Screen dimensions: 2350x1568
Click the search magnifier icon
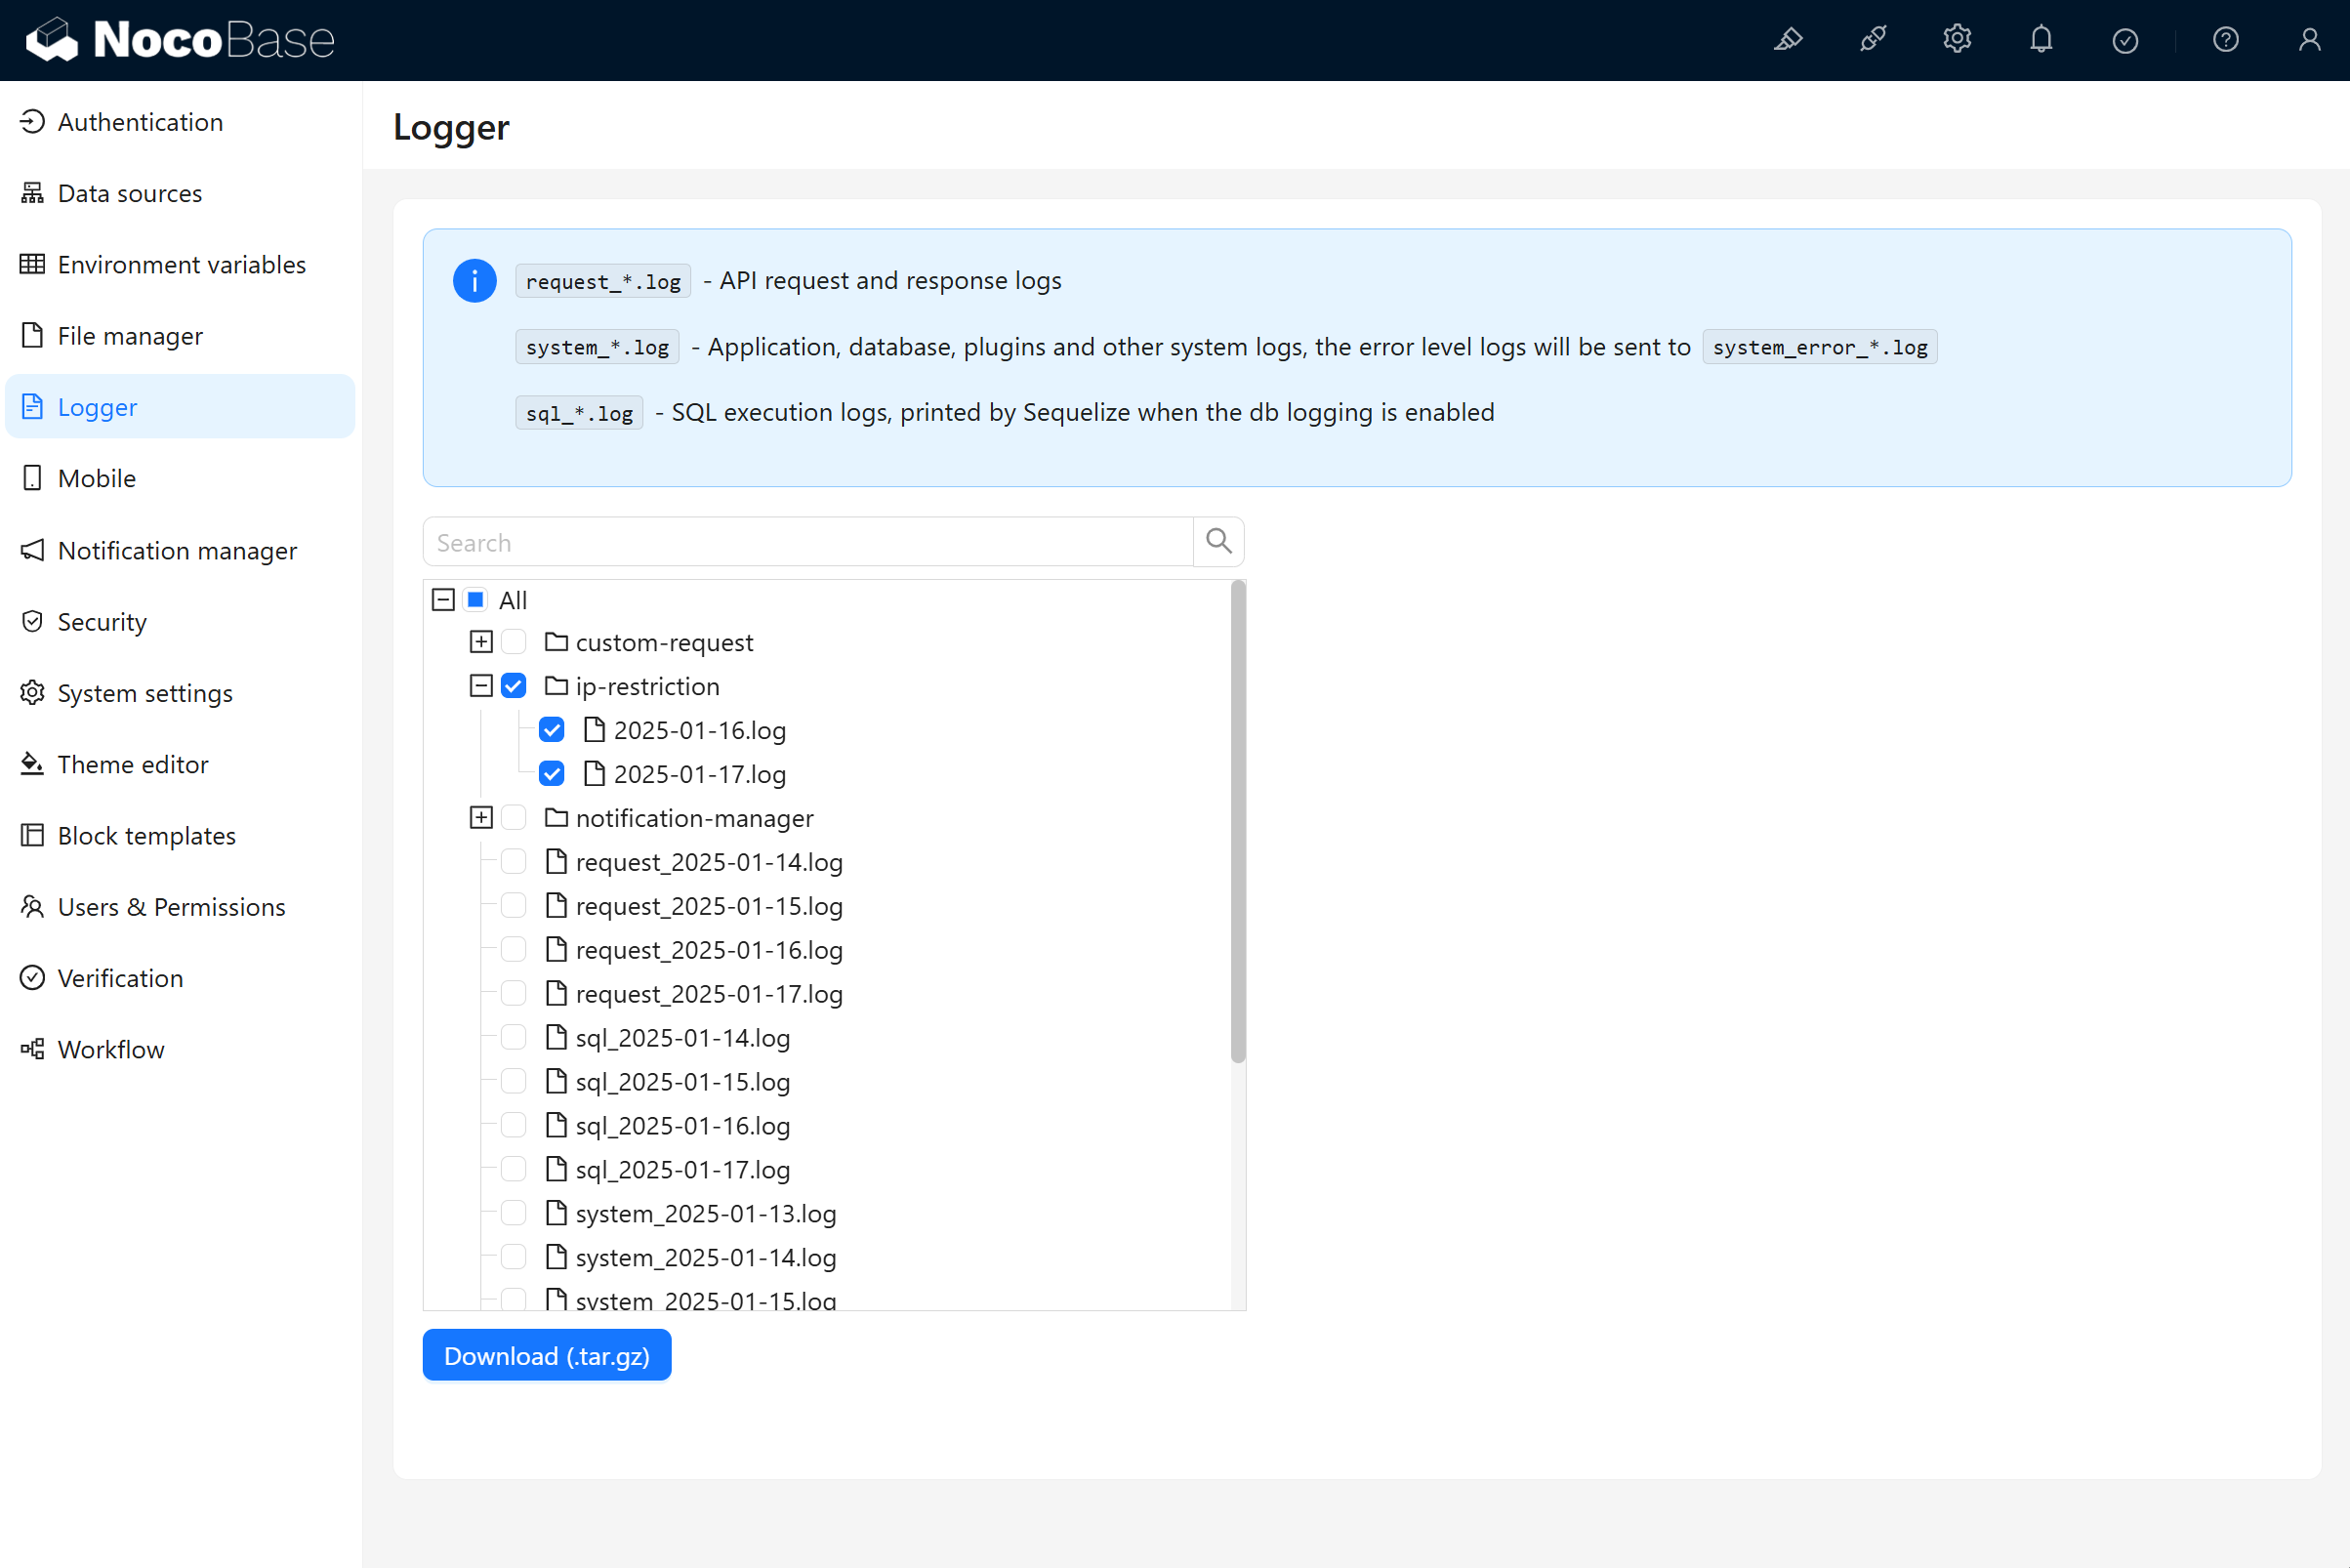click(x=1218, y=542)
